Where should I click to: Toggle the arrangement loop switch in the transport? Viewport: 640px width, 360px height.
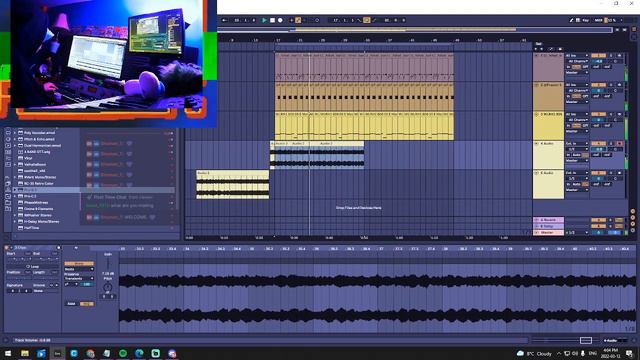(367, 20)
